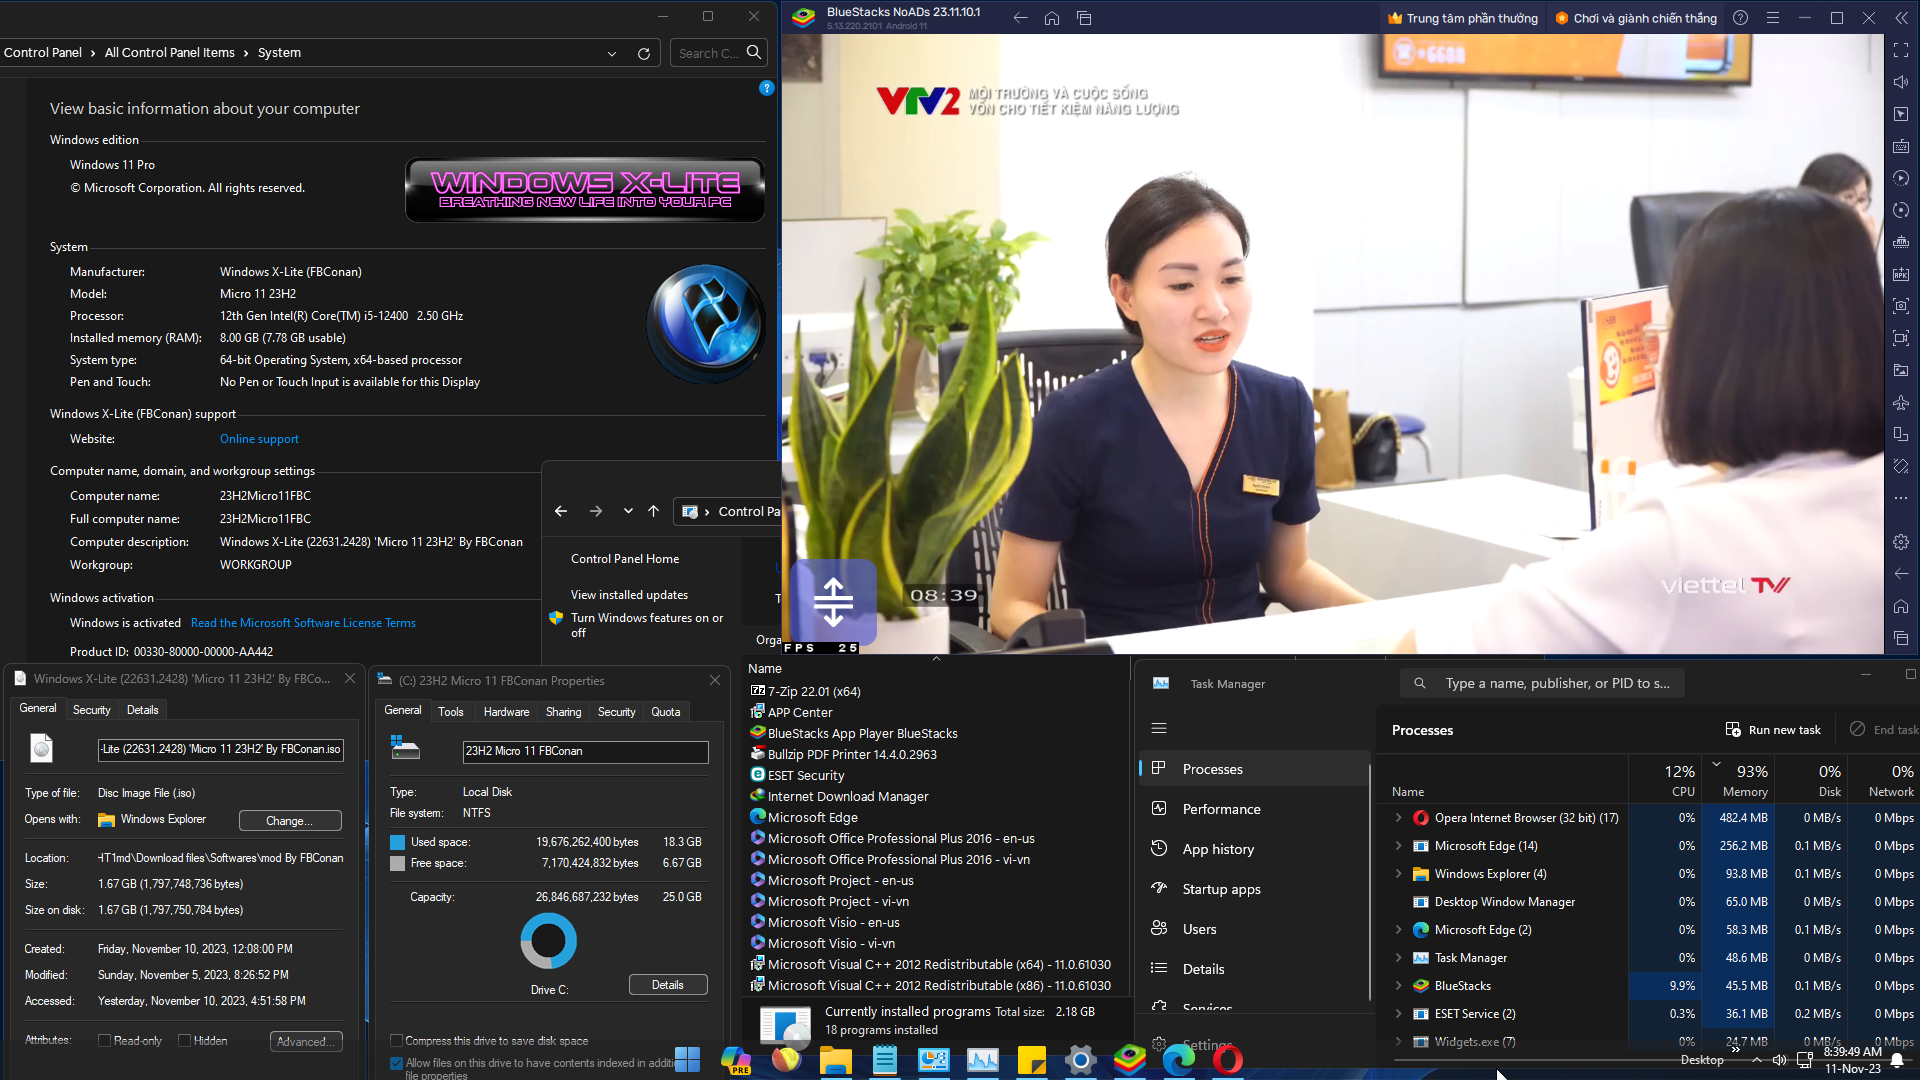This screenshot has width=1920, height=1080.
Task: Click the drive label field 23H2 Micro 11 FBConan
Action: tap(585, 751)
